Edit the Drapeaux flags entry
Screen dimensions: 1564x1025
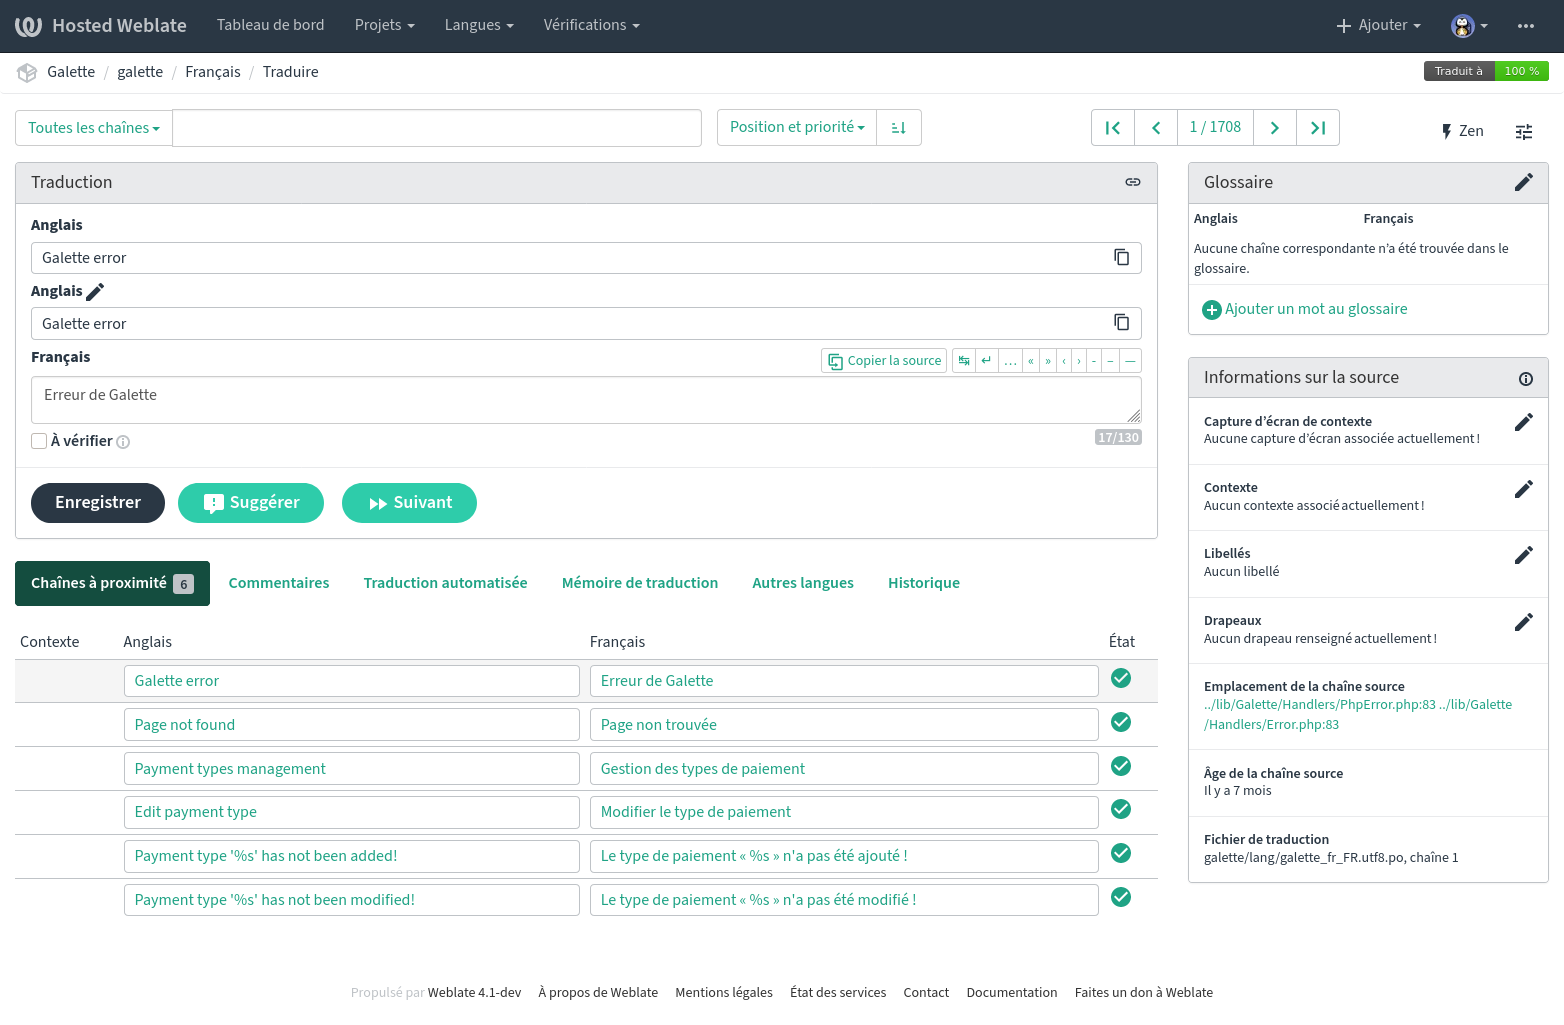(1523, 622)
